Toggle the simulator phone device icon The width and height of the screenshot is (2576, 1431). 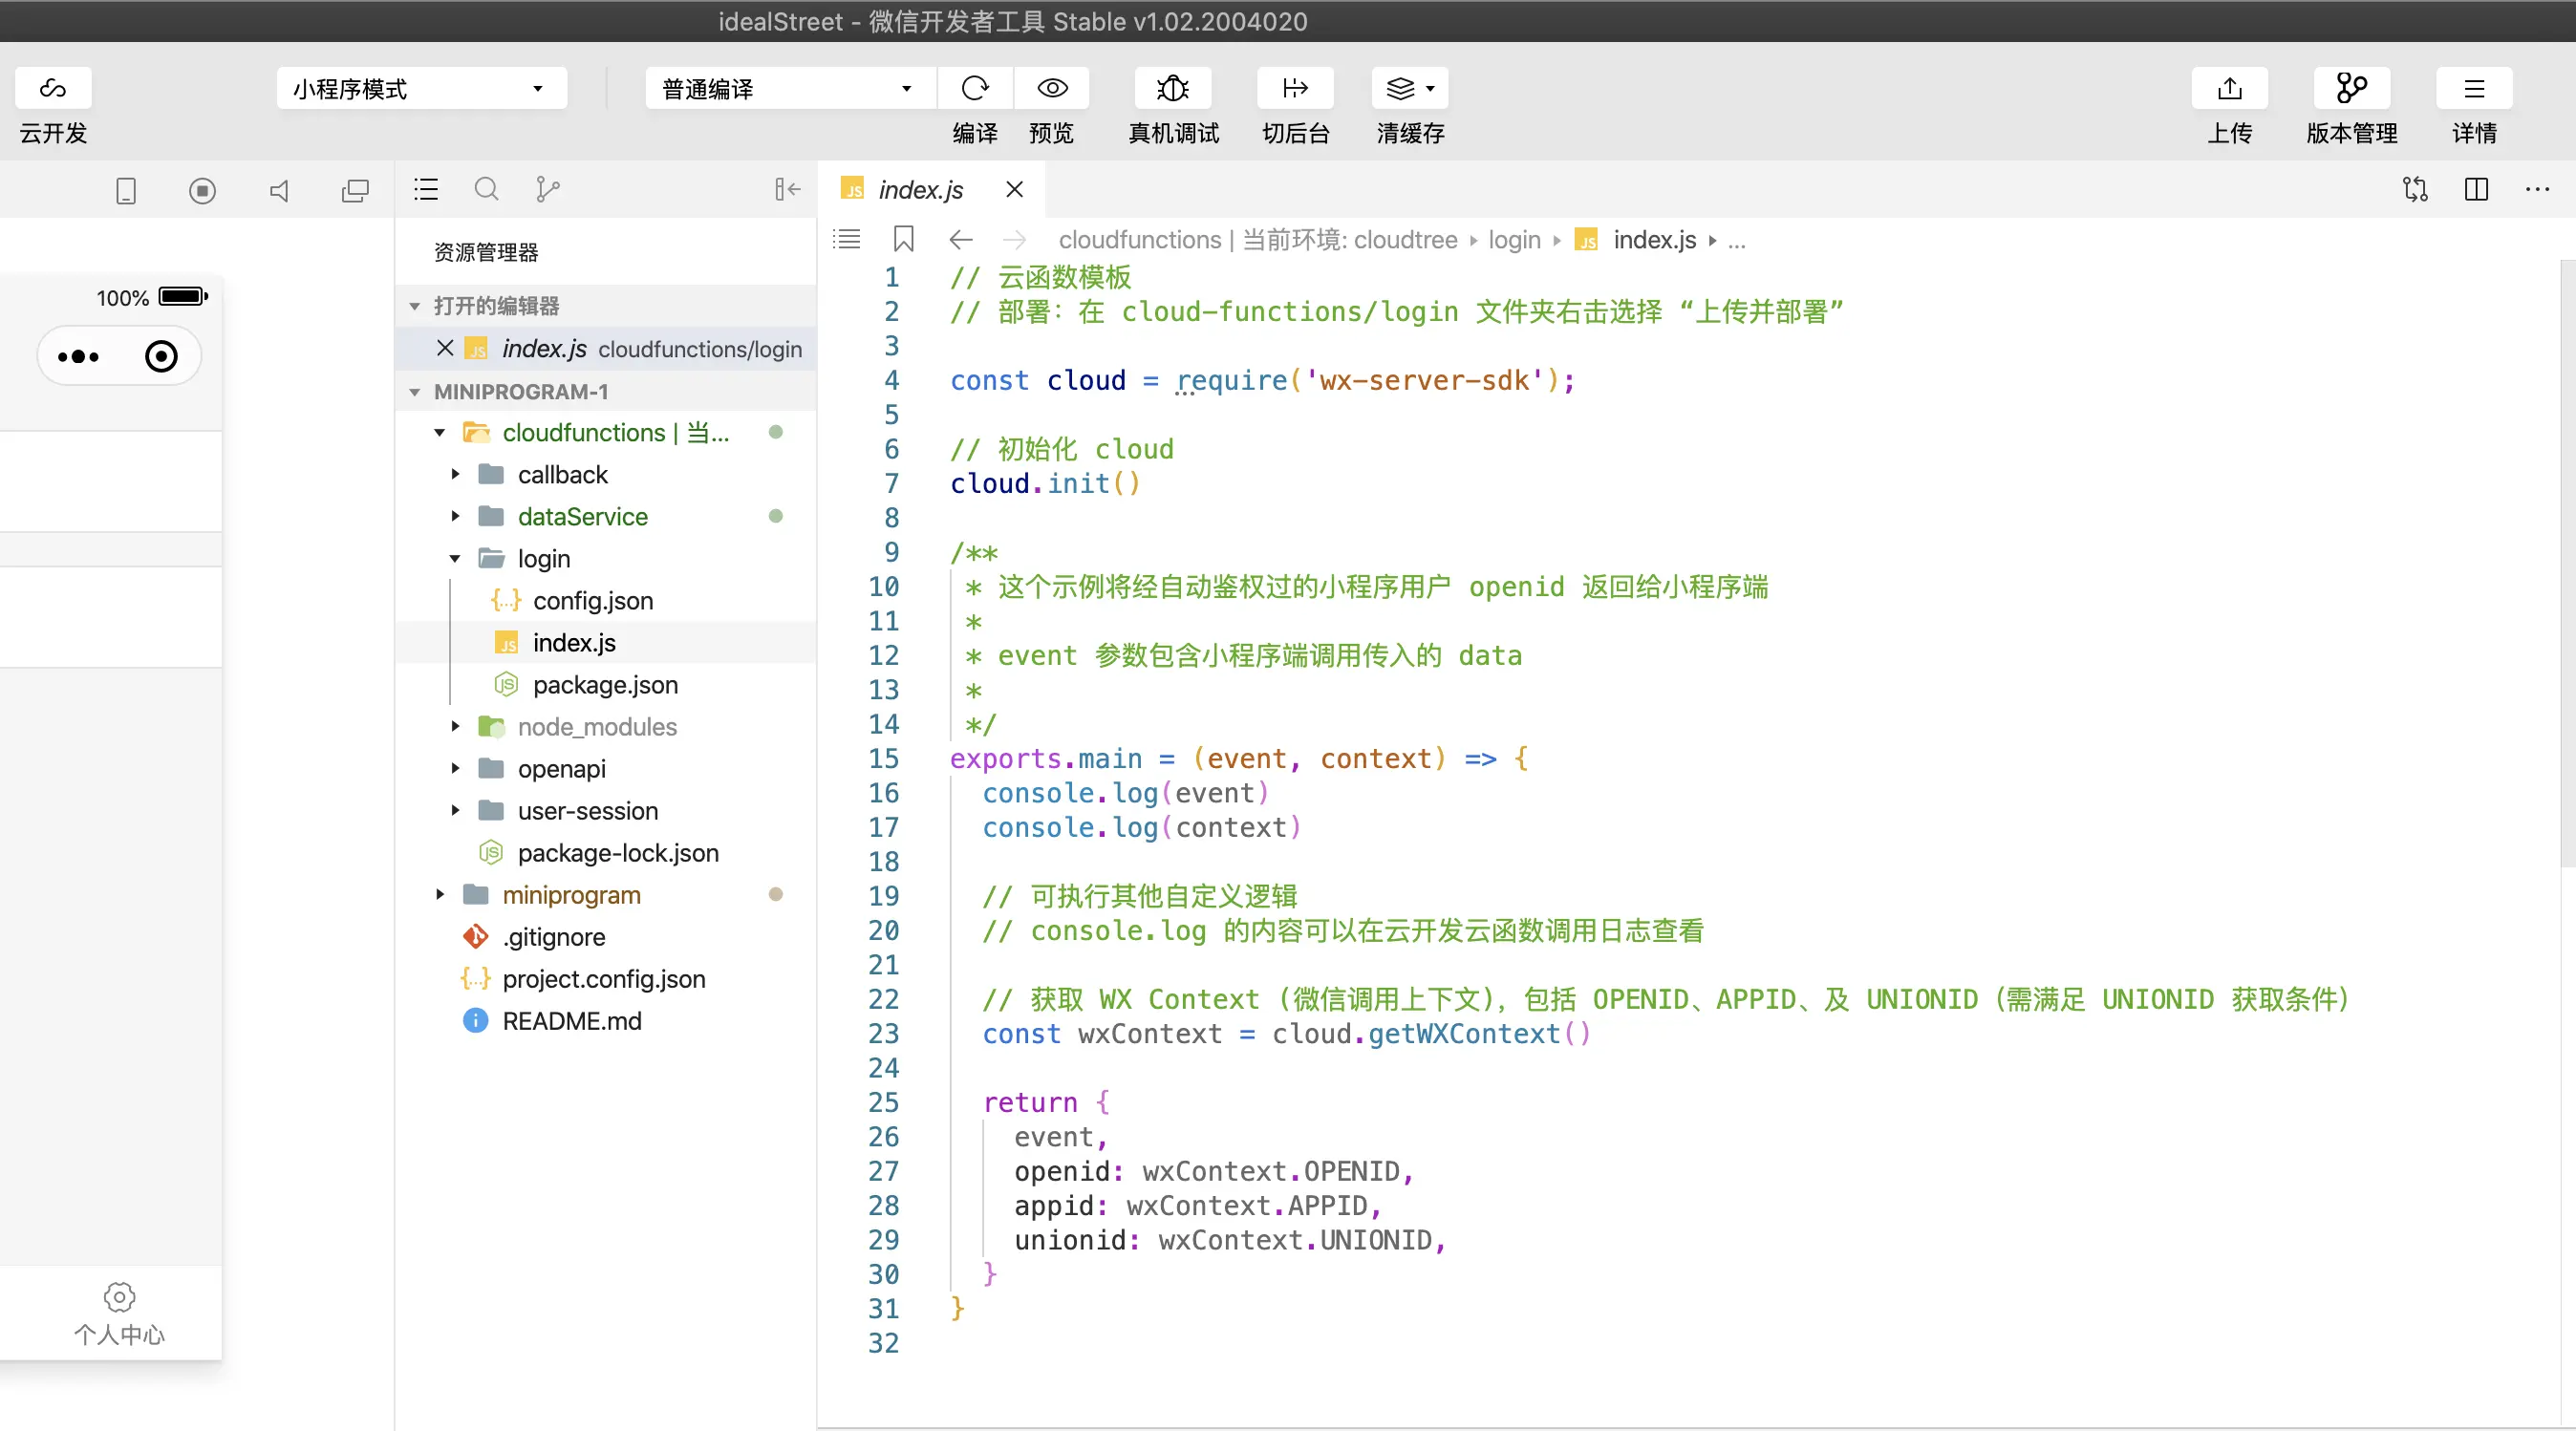pyautogui.click(x=126, y=190)
